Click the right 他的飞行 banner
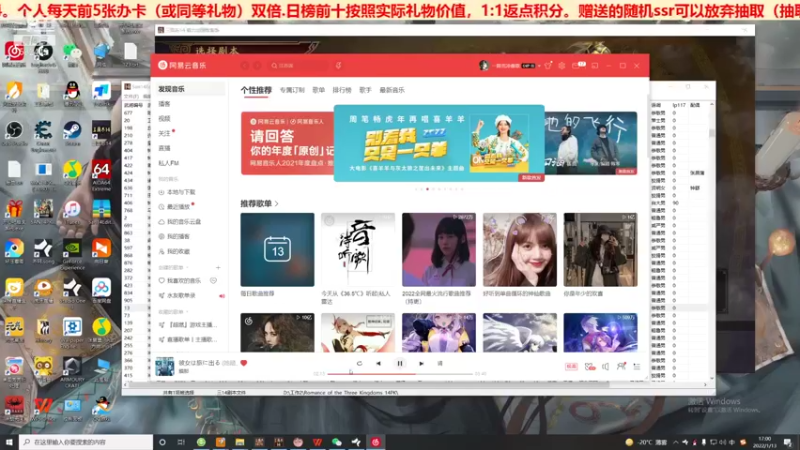The image size is (800, 450). [591, 143]
